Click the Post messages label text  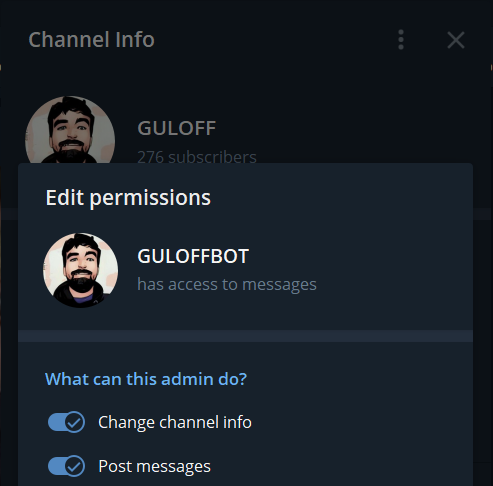[x=154, y=466]
